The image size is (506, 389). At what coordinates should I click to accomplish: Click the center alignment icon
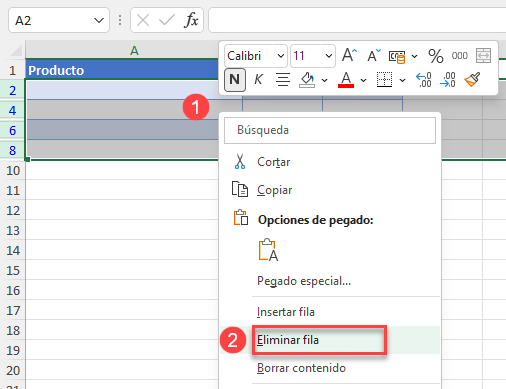pyautogui.click(x=283, y=80)
